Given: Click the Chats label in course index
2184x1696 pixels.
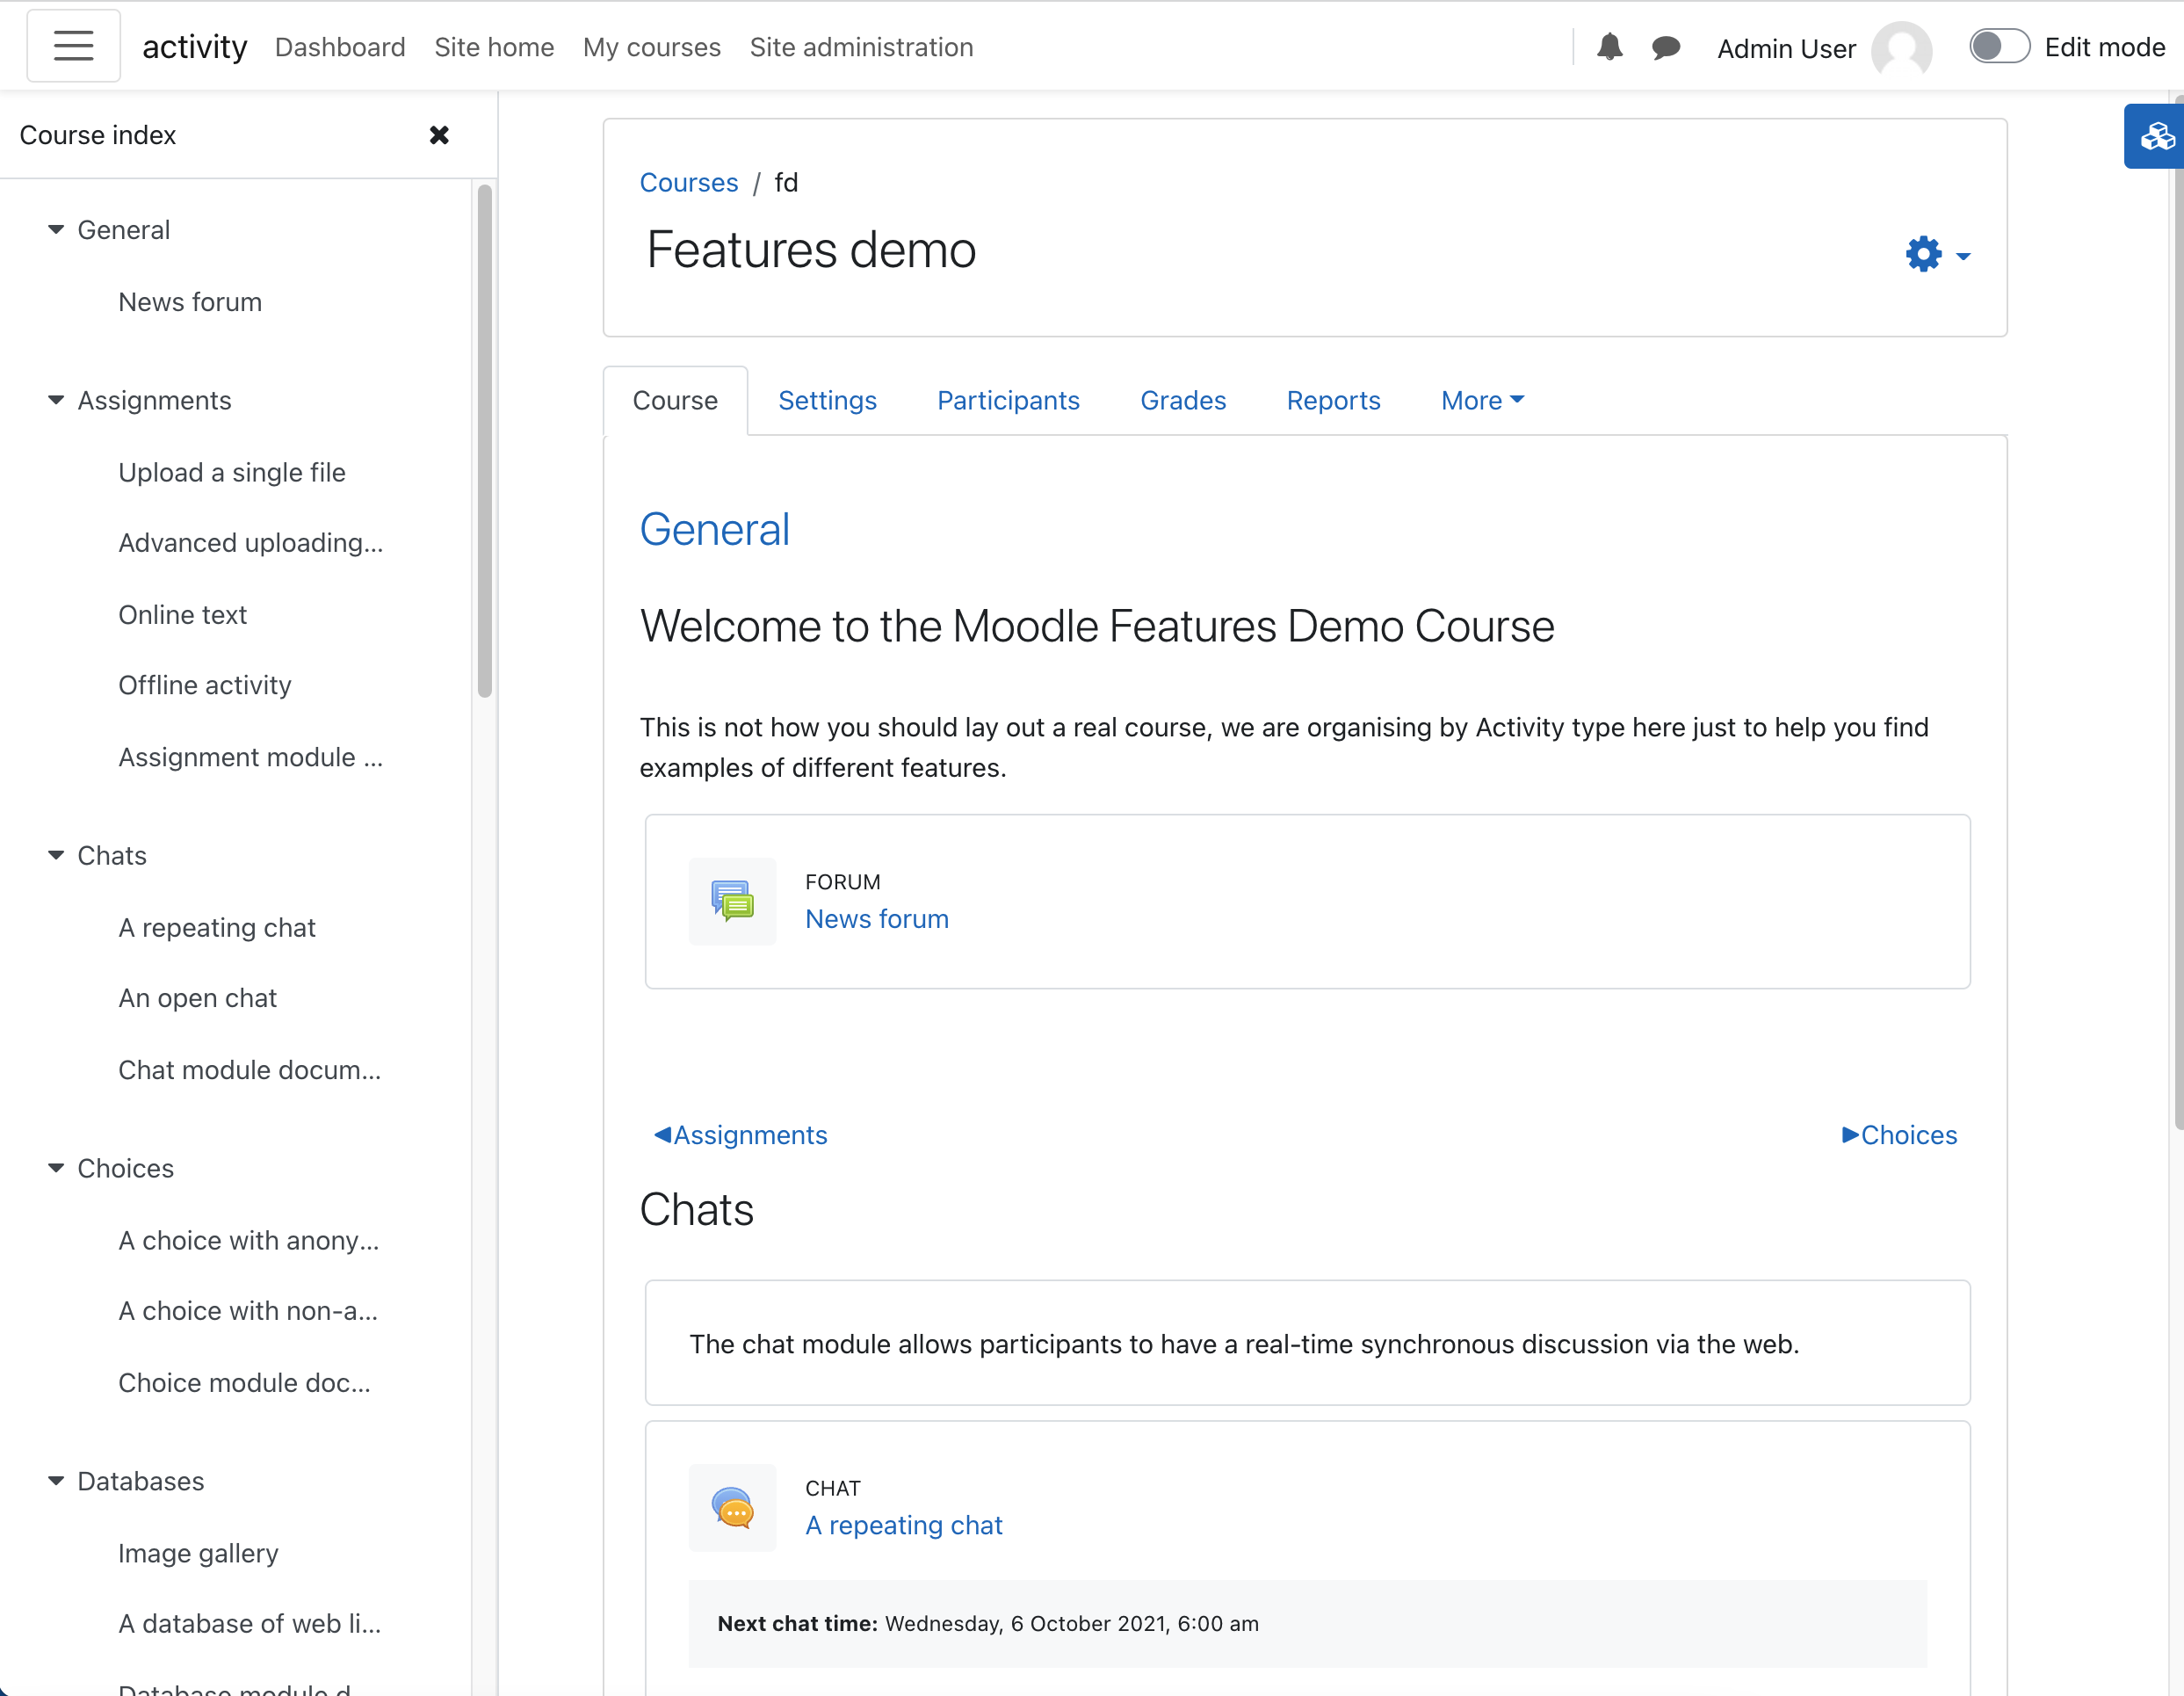Looking at the screenshot, I should pyautogui.click(x=112, y=855).
